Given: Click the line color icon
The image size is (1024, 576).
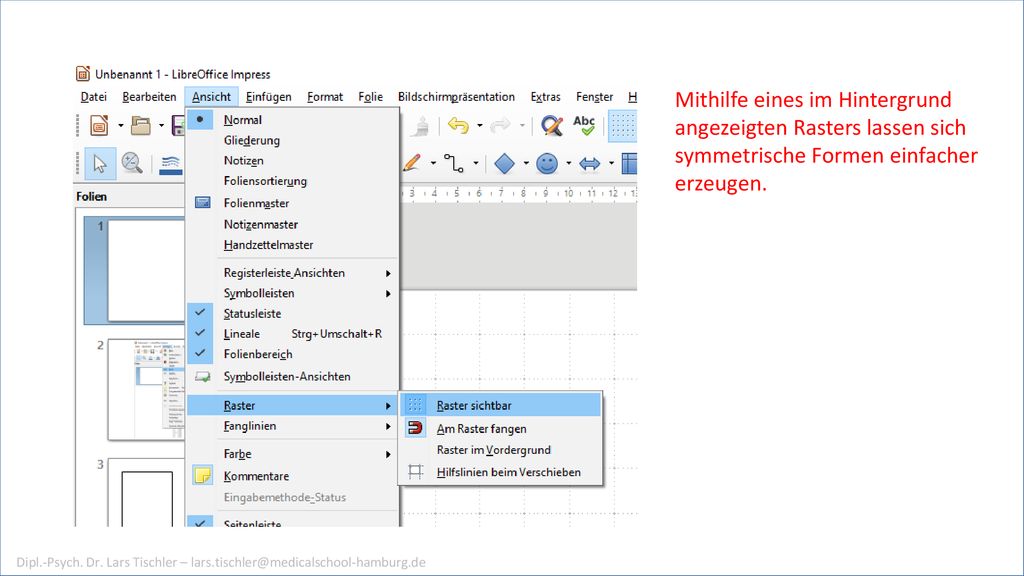Looking at the screenshot, I should [x=171, y=164].
